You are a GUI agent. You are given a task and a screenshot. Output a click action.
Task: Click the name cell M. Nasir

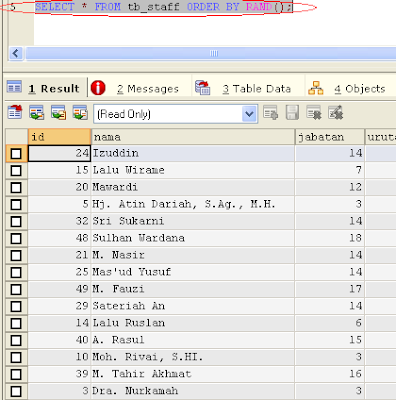[193, 255]
